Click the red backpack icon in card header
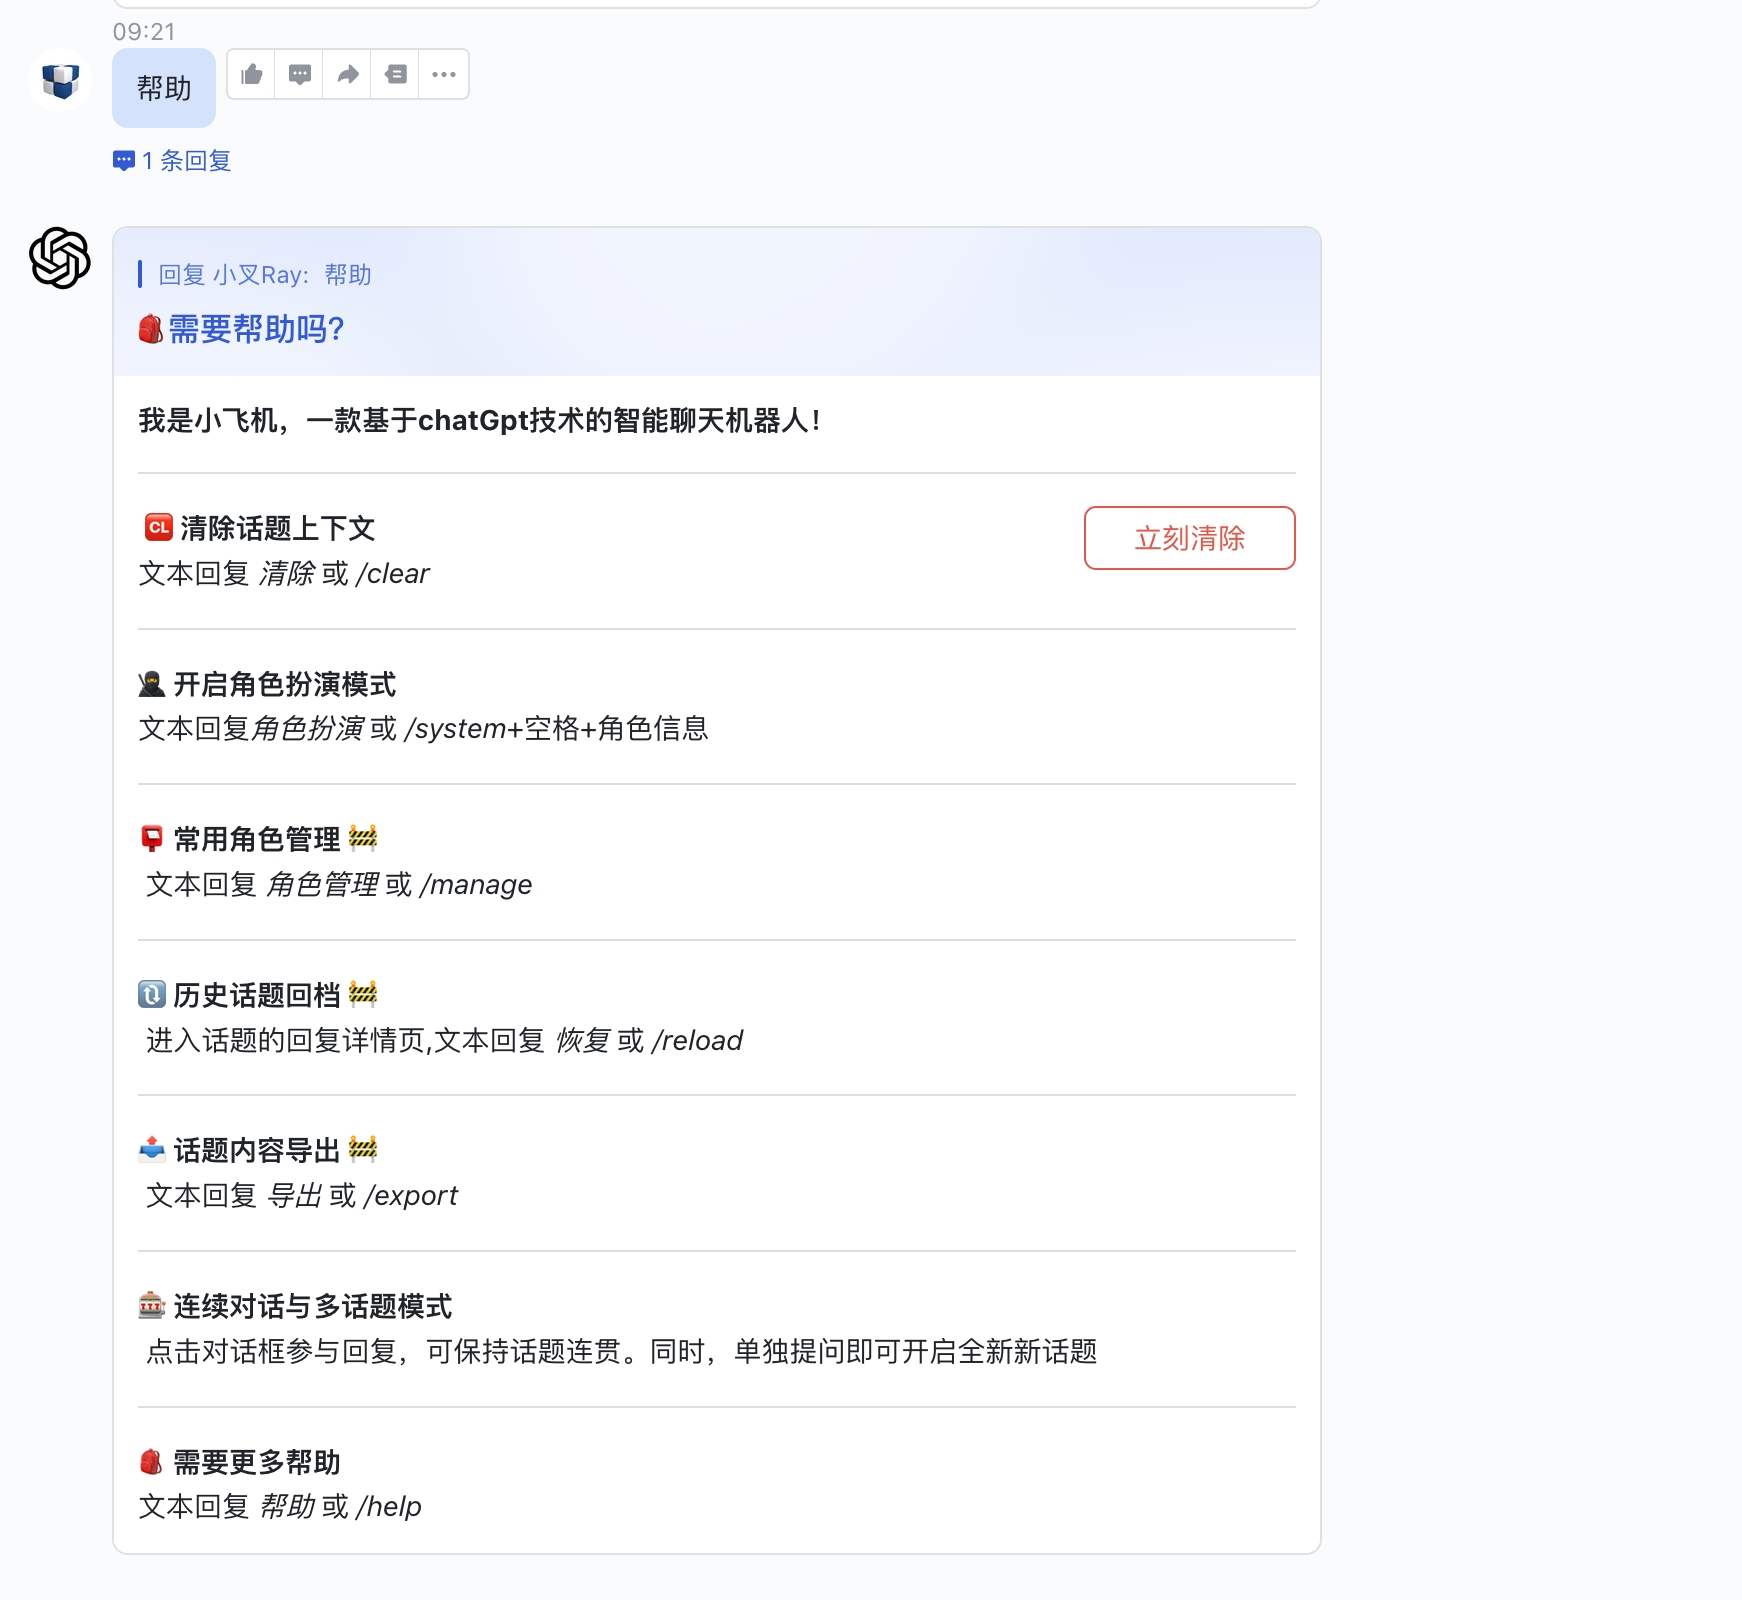 pos(151,329)
